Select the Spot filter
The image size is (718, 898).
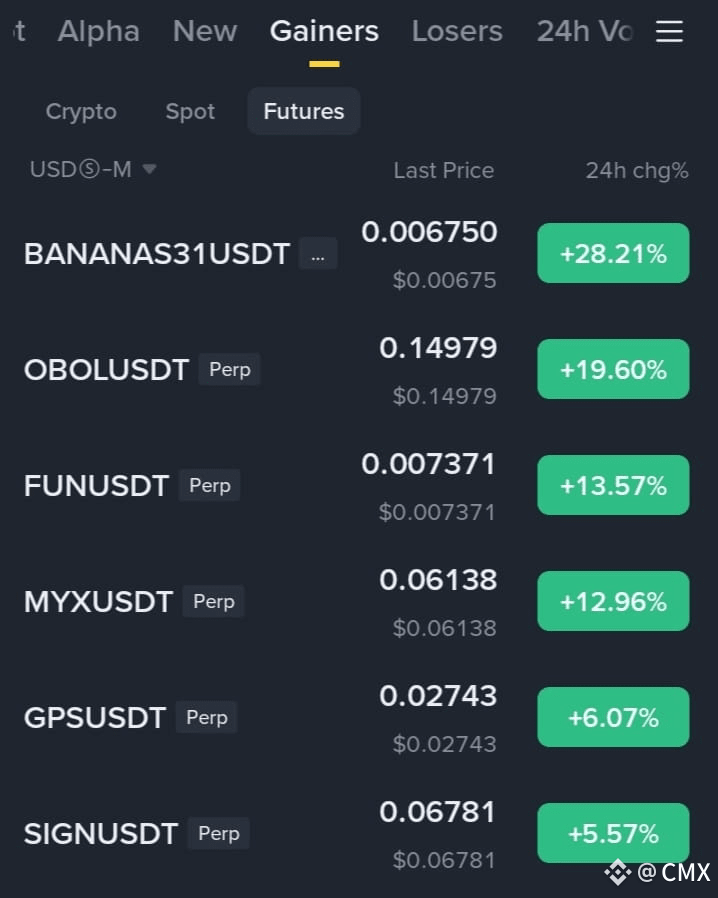(190, 111)
